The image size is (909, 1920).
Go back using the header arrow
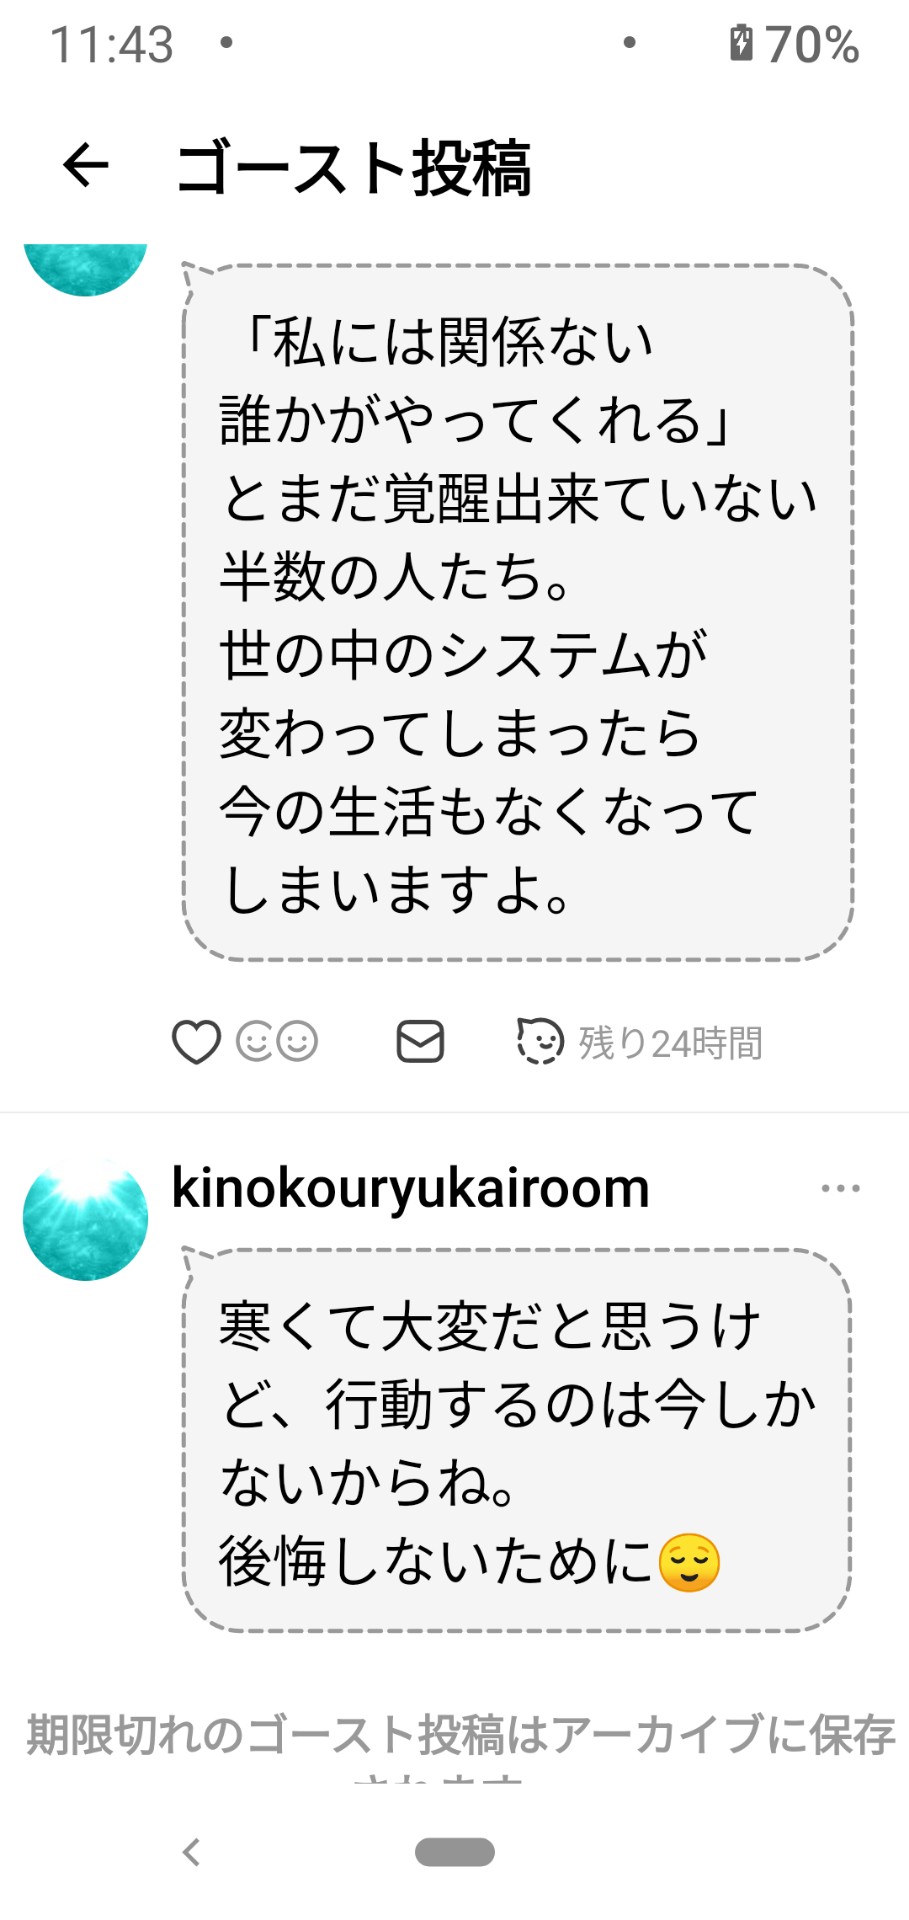pyautogui.click(x=86, y=165)
